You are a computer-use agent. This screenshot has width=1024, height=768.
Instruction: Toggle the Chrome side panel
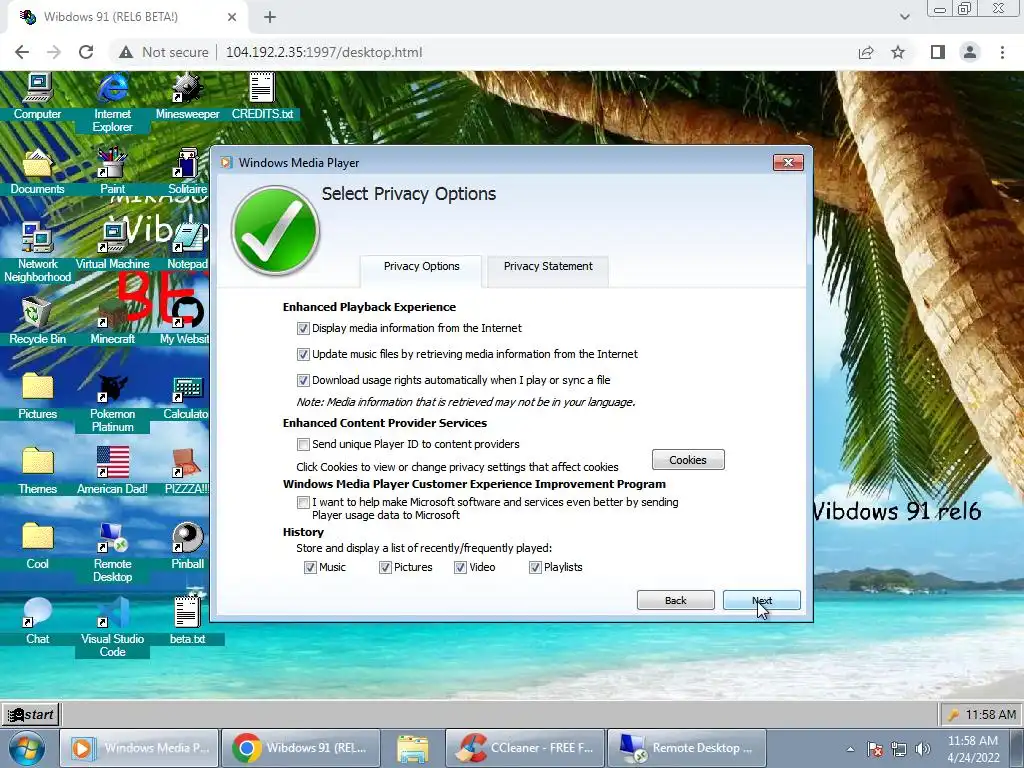(x=938, y=52)
